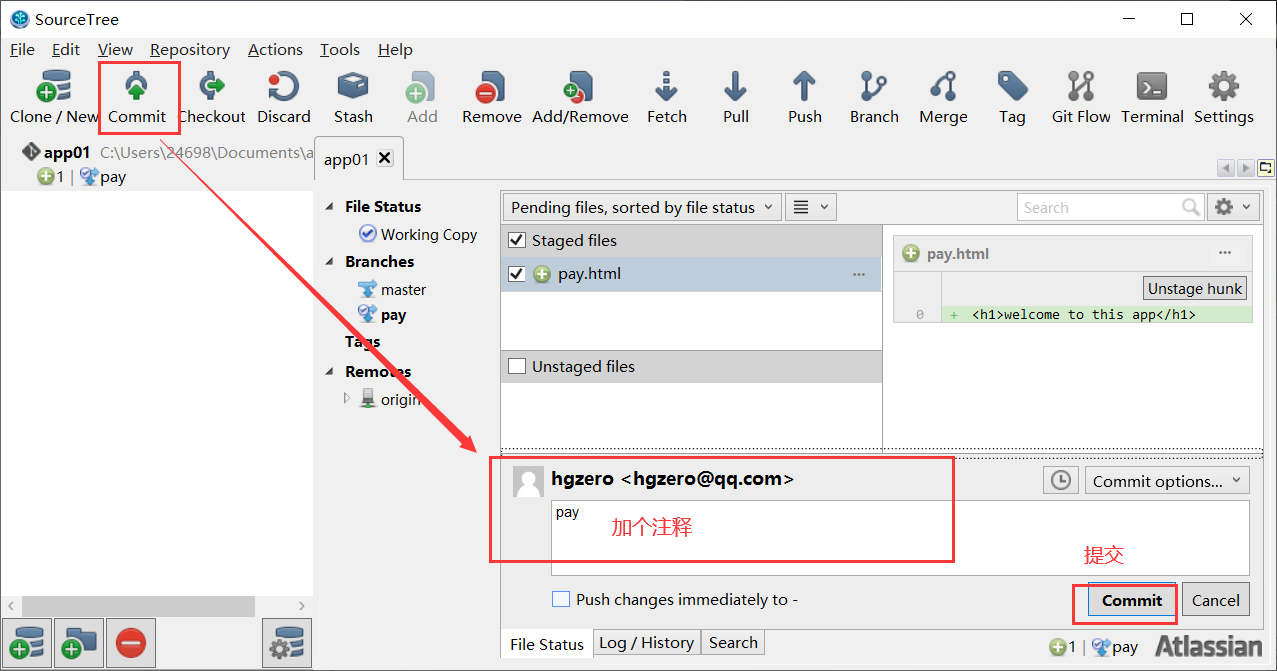This screenshot has width=1277, height=671.
Task: Open Settings from the toolbar
Action: (x=1223, y=97)
